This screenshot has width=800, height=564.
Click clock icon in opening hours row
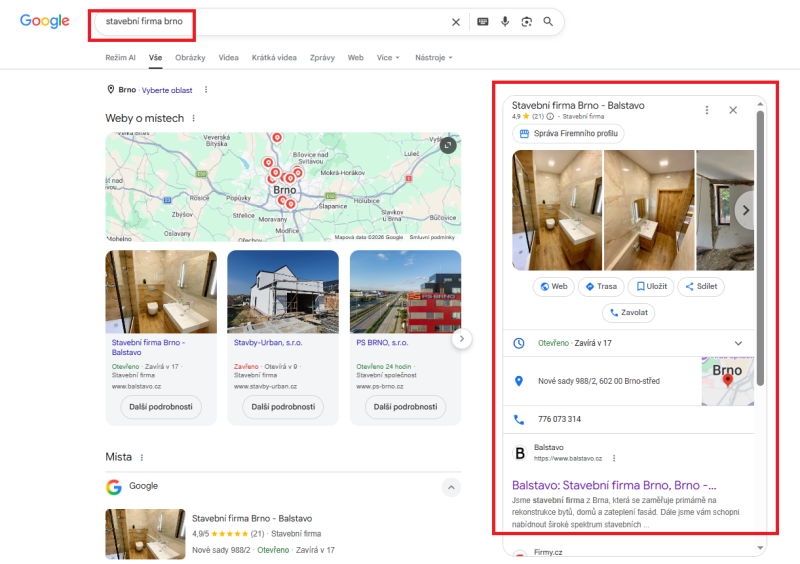tap(519, 343)
